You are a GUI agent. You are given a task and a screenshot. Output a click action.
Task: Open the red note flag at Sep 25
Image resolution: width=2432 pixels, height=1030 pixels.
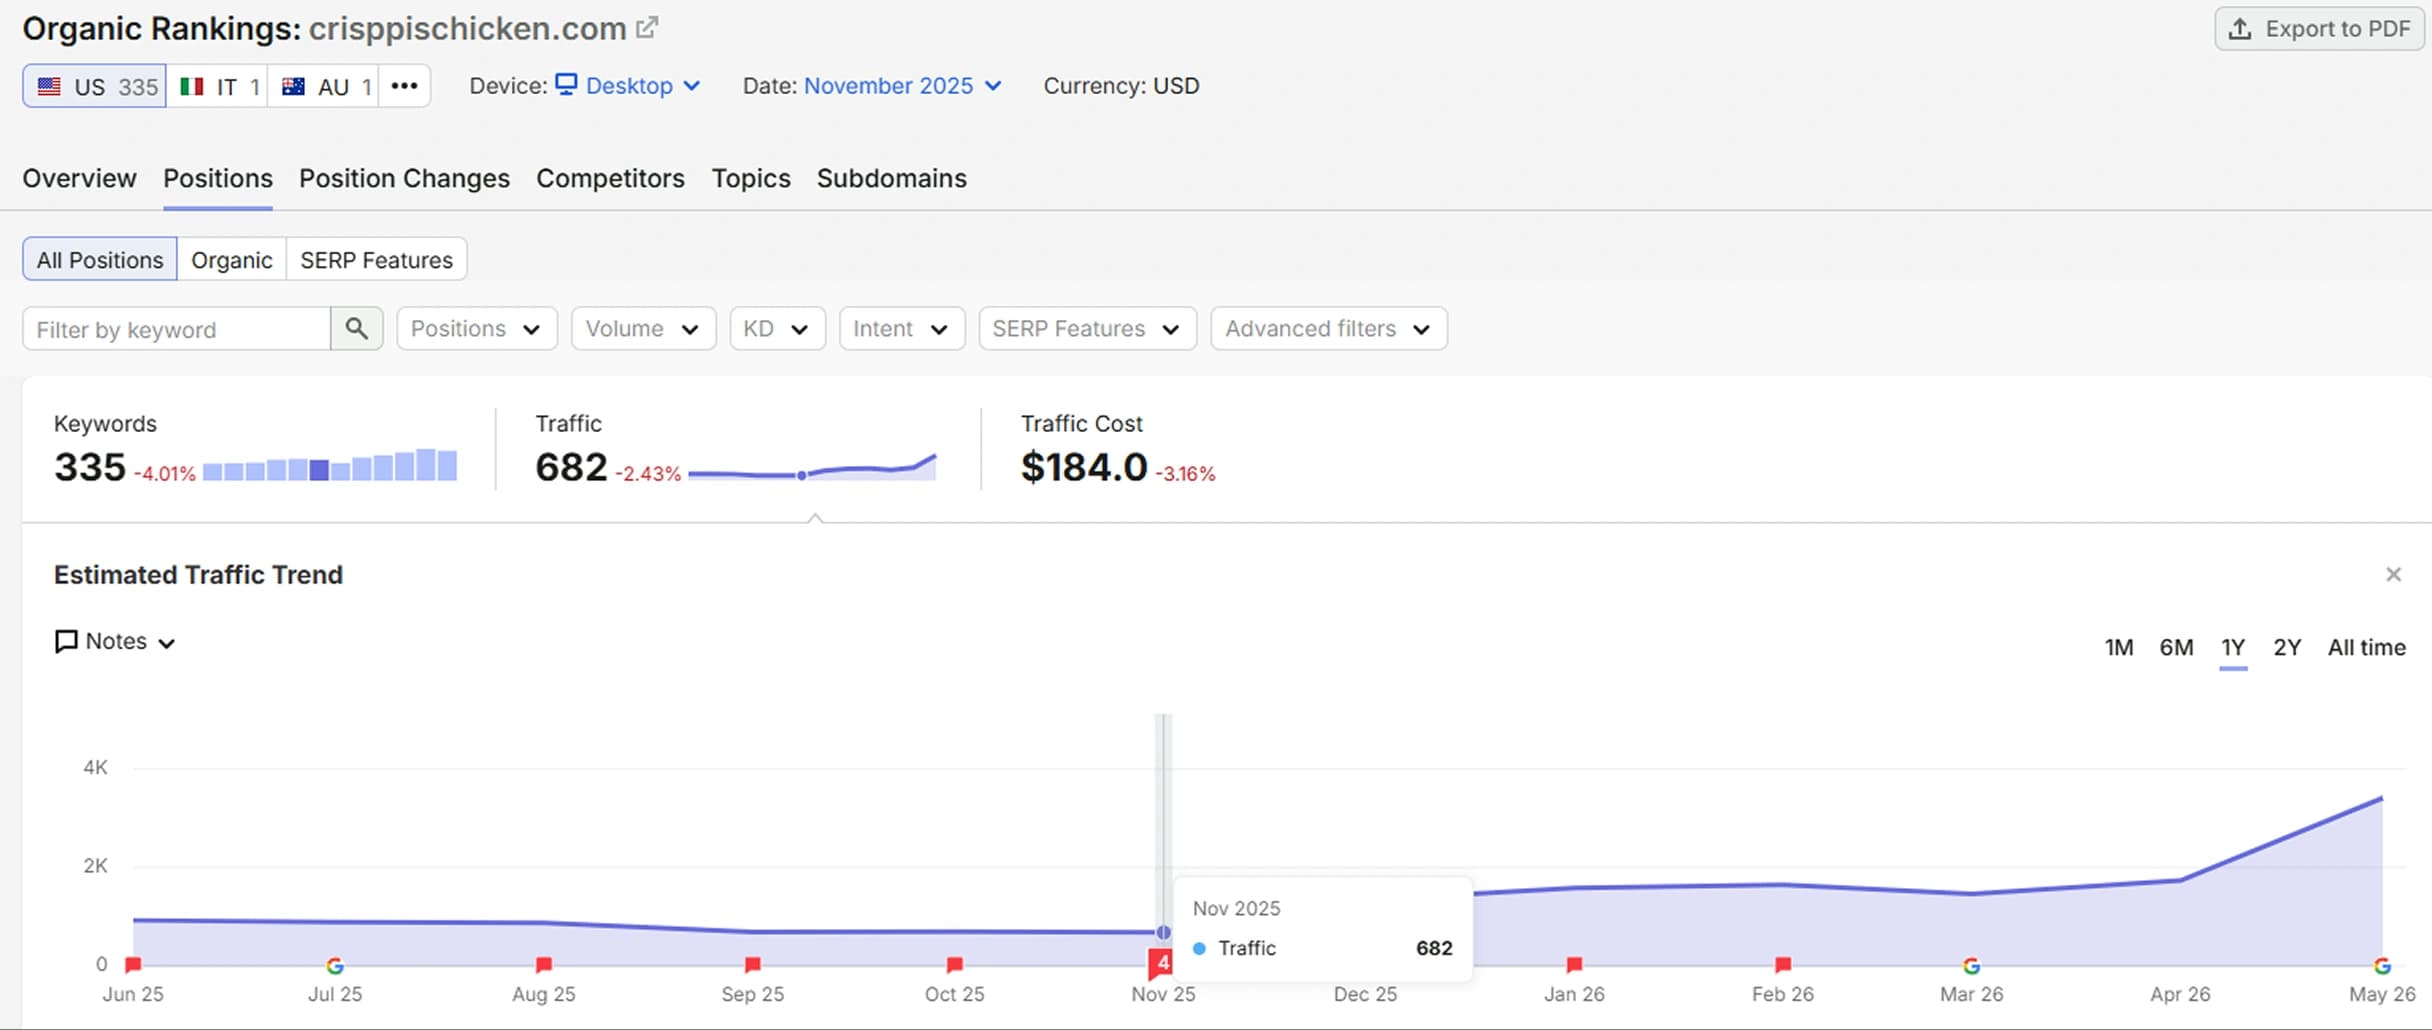coord(753,965)
